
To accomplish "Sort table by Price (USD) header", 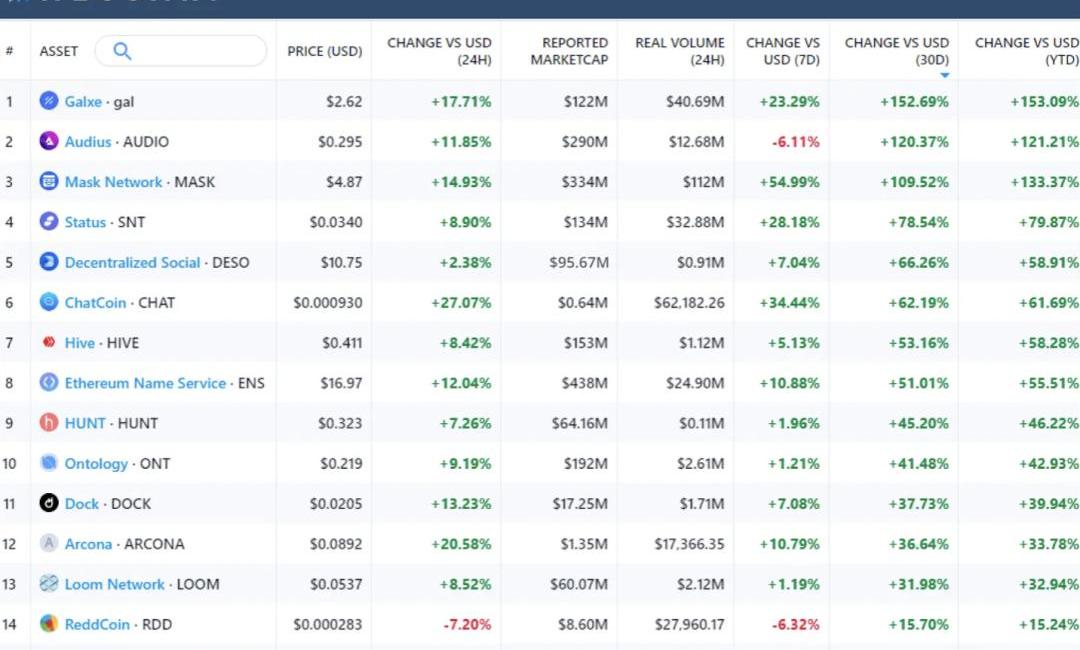I will 324,51.
